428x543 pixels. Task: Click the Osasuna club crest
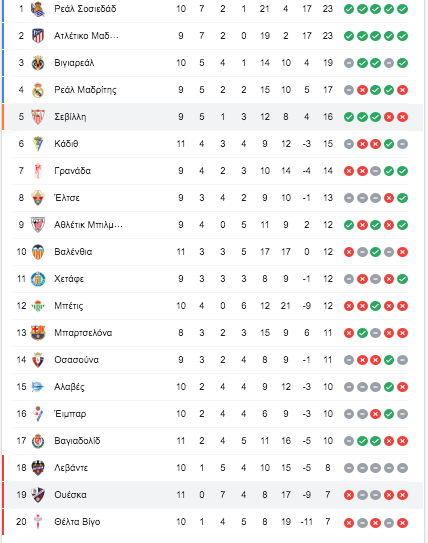point(38,360)
